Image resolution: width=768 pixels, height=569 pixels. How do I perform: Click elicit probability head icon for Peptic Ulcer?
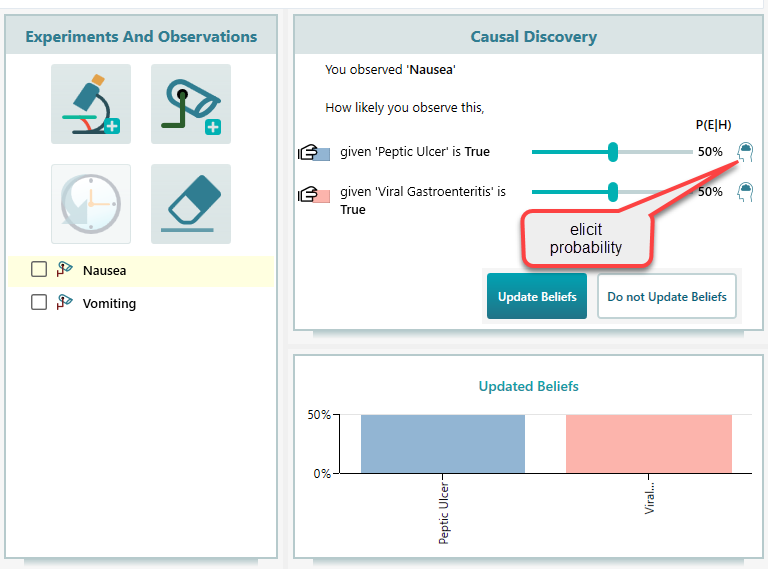click(745, 152)
